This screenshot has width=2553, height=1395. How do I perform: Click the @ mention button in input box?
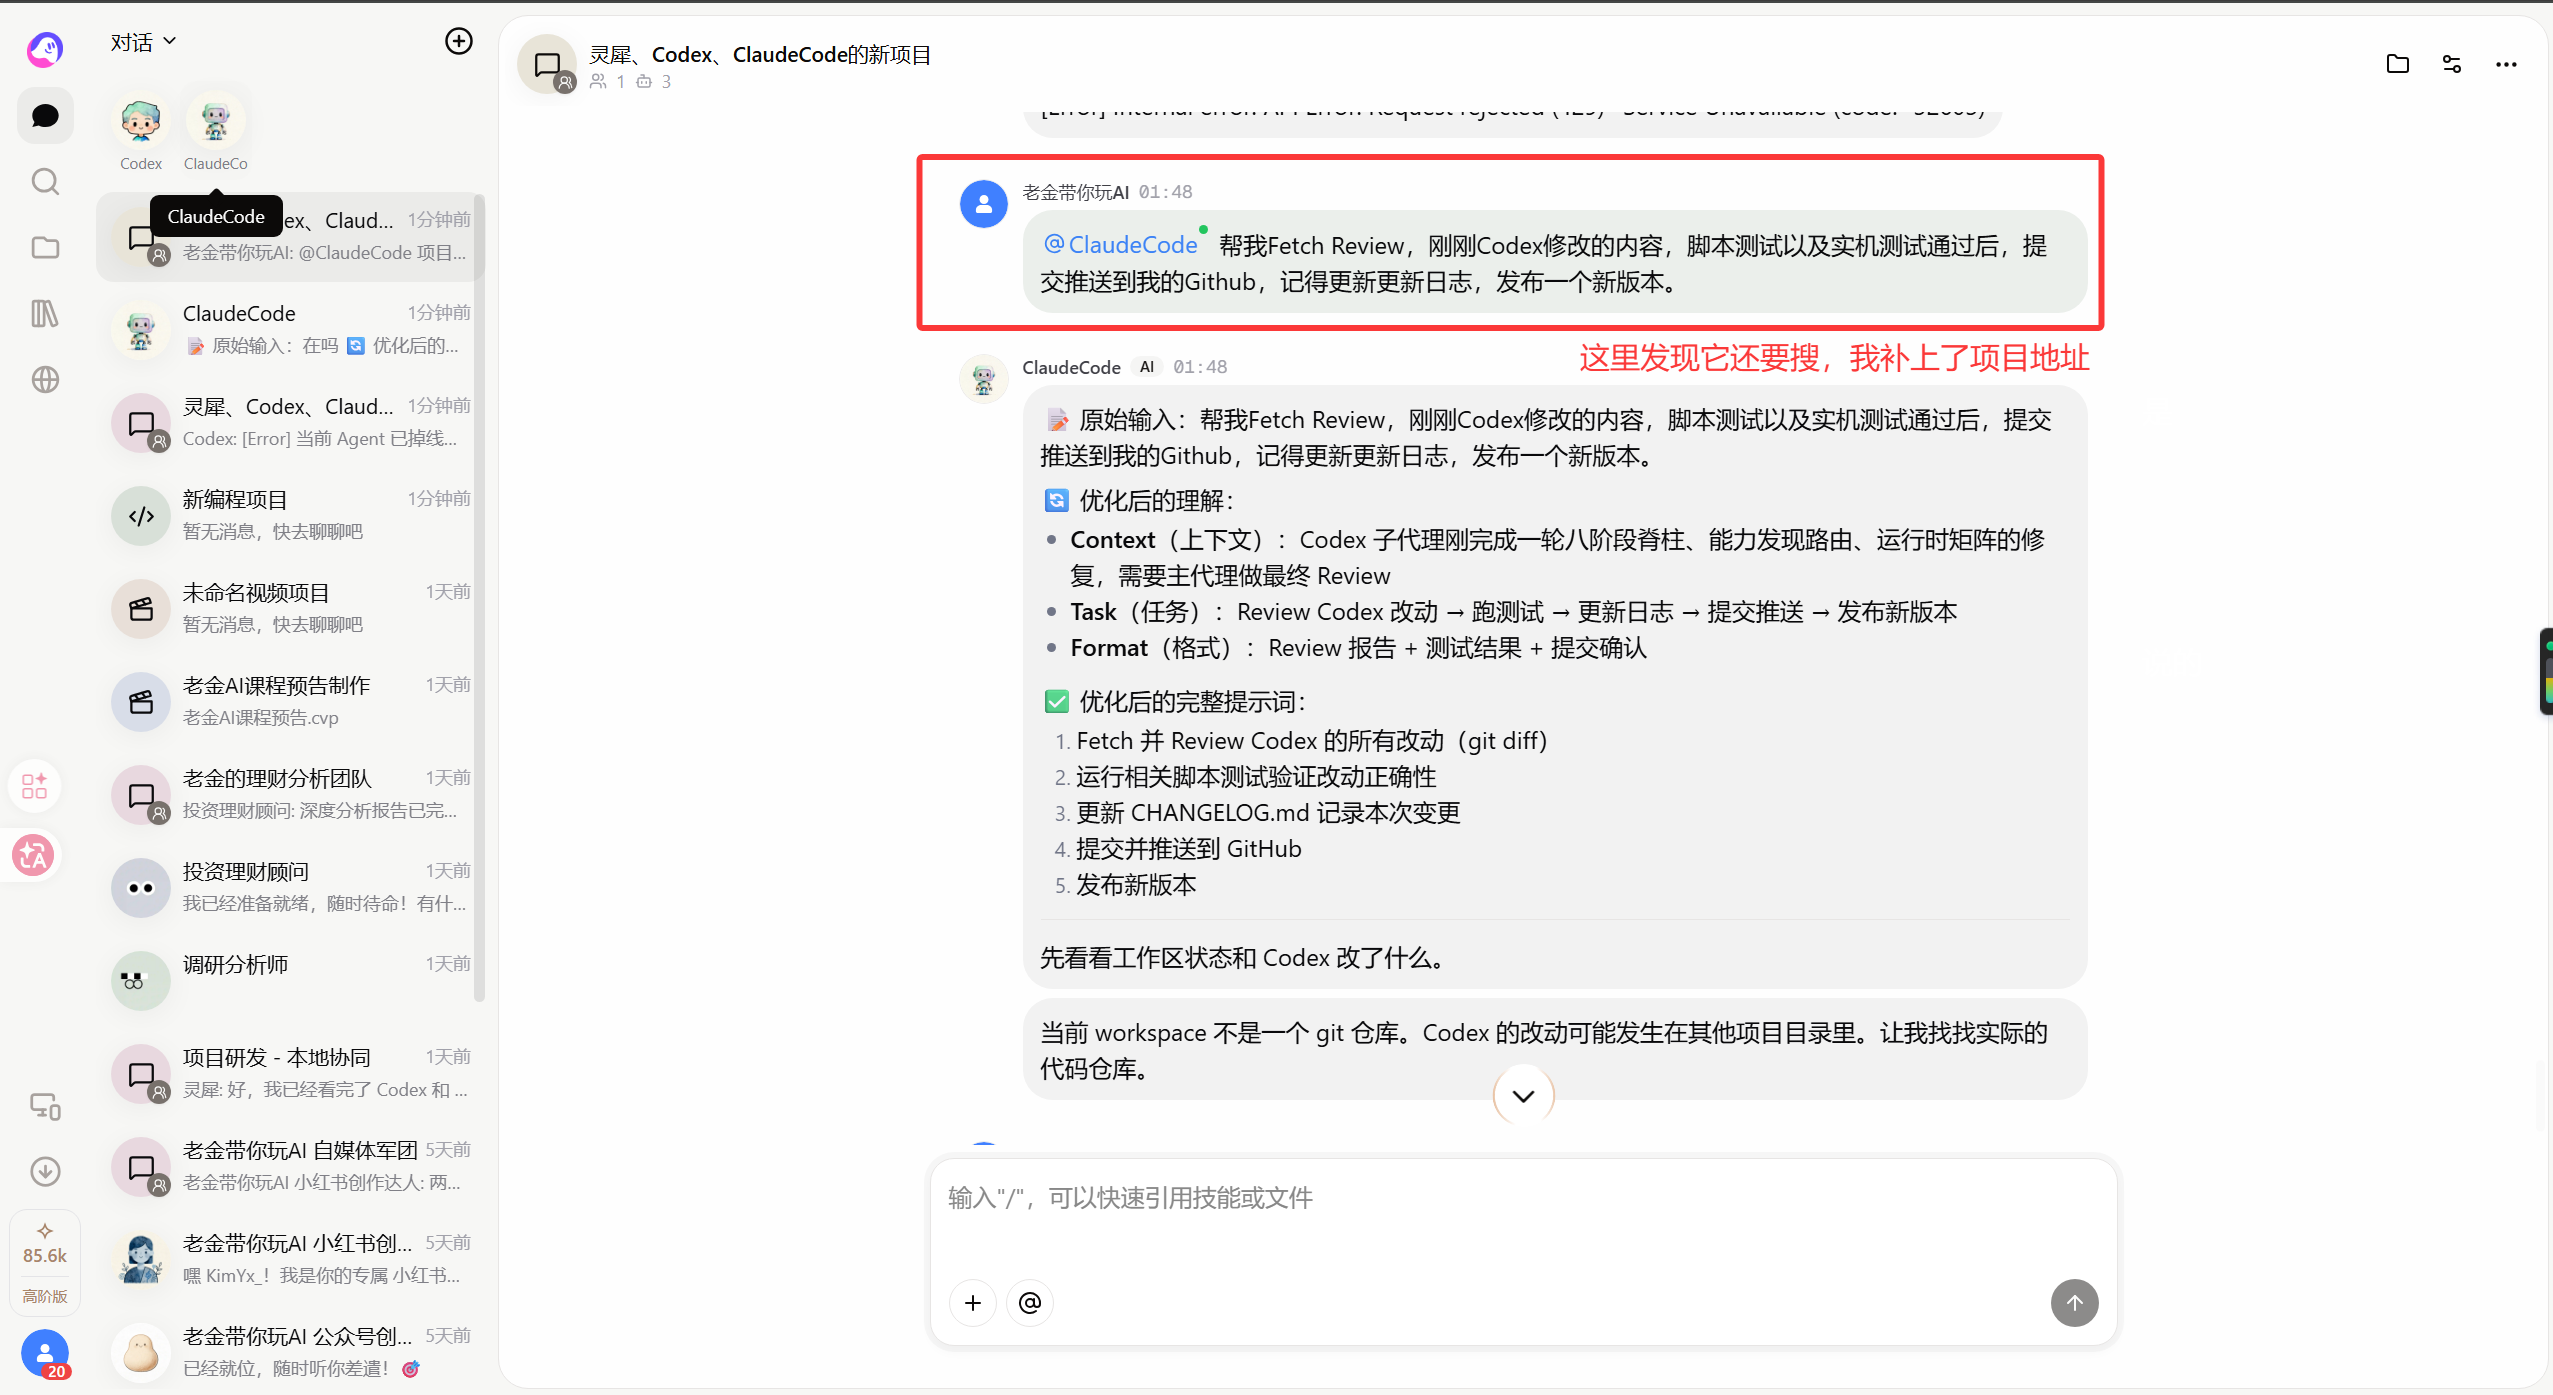[x=1030, y=1303]
